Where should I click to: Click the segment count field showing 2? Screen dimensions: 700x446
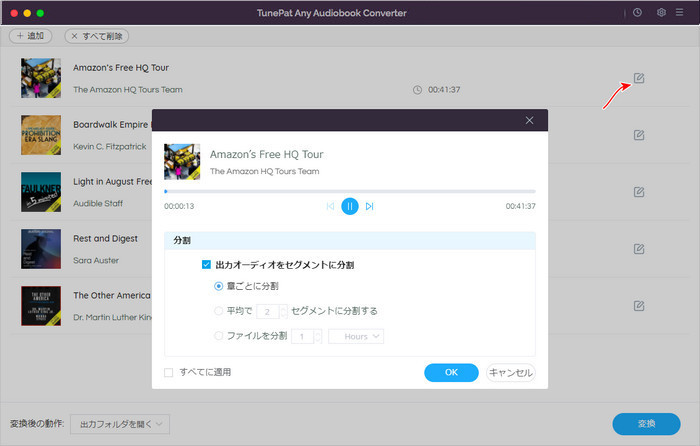tap(268, 311)
